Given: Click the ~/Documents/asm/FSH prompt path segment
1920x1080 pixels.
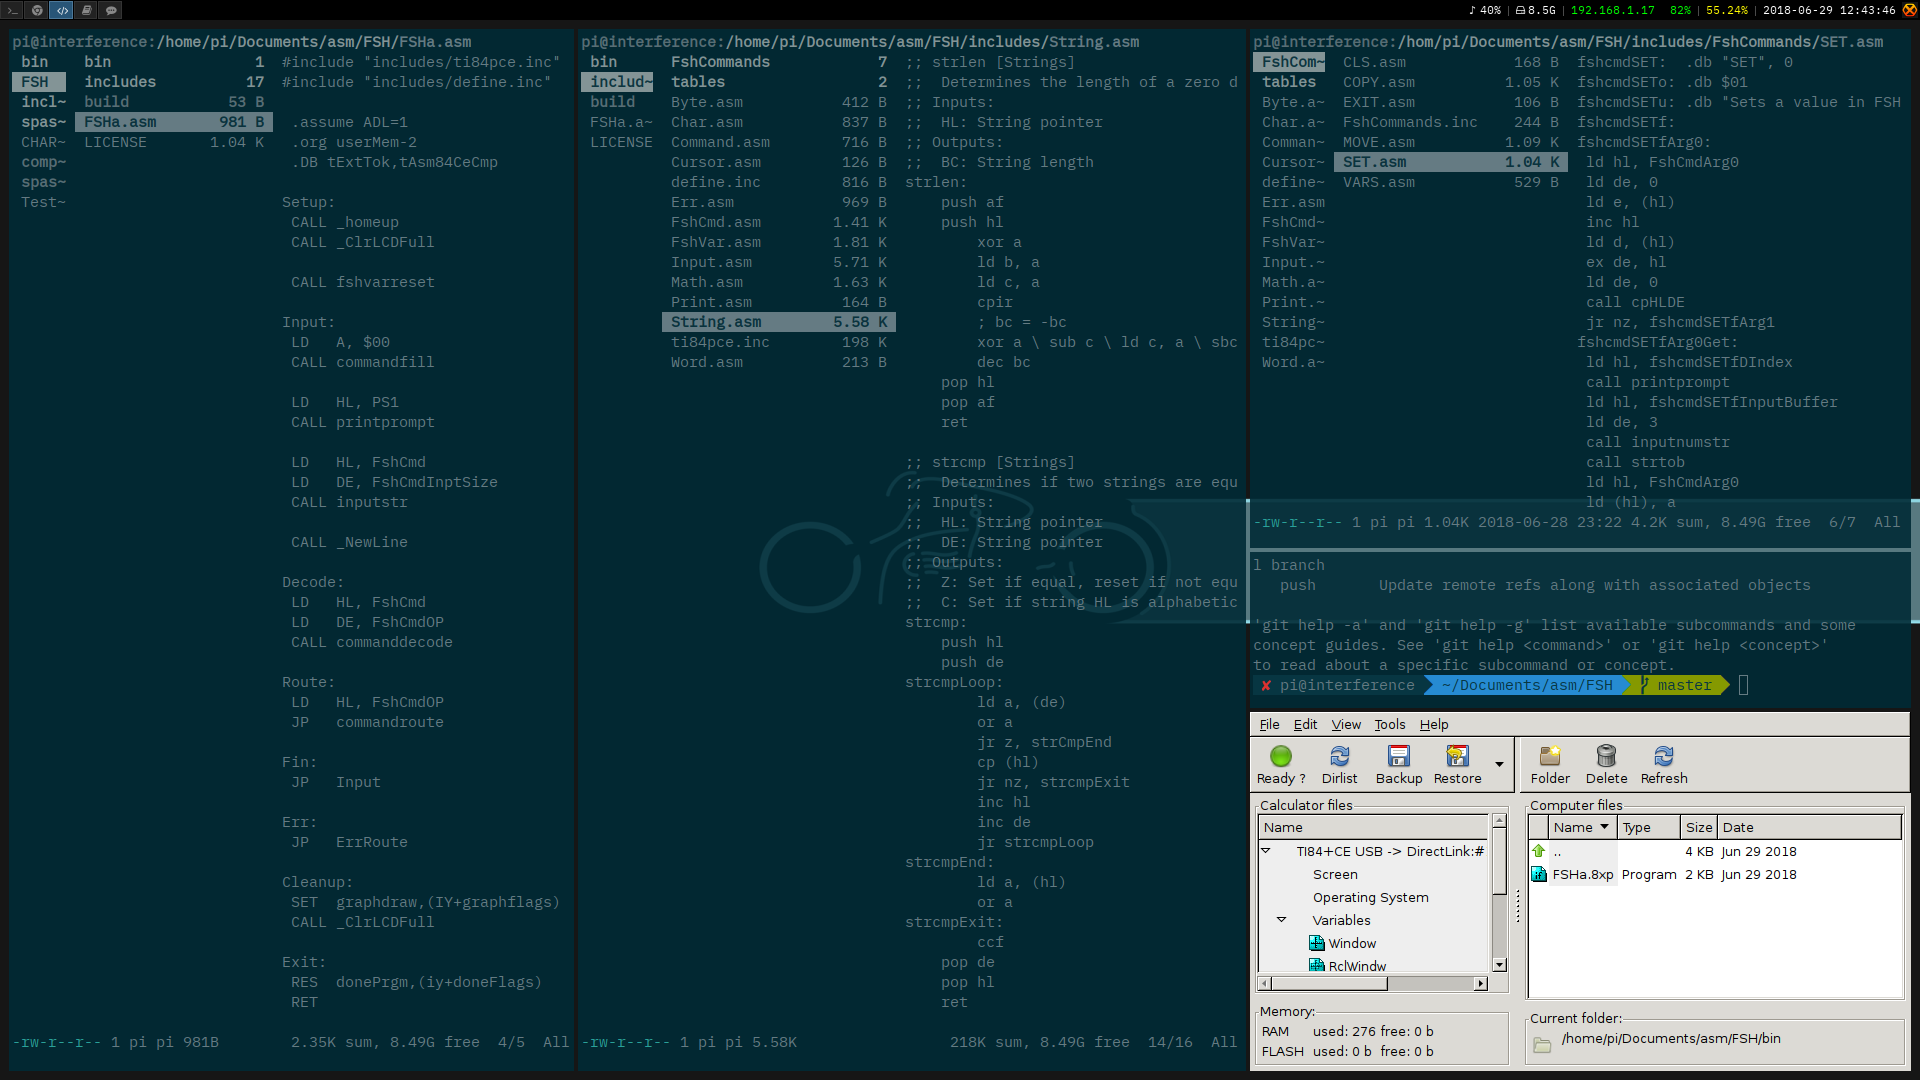Looking at the screenshot, I should click(x=1527, y=685).
